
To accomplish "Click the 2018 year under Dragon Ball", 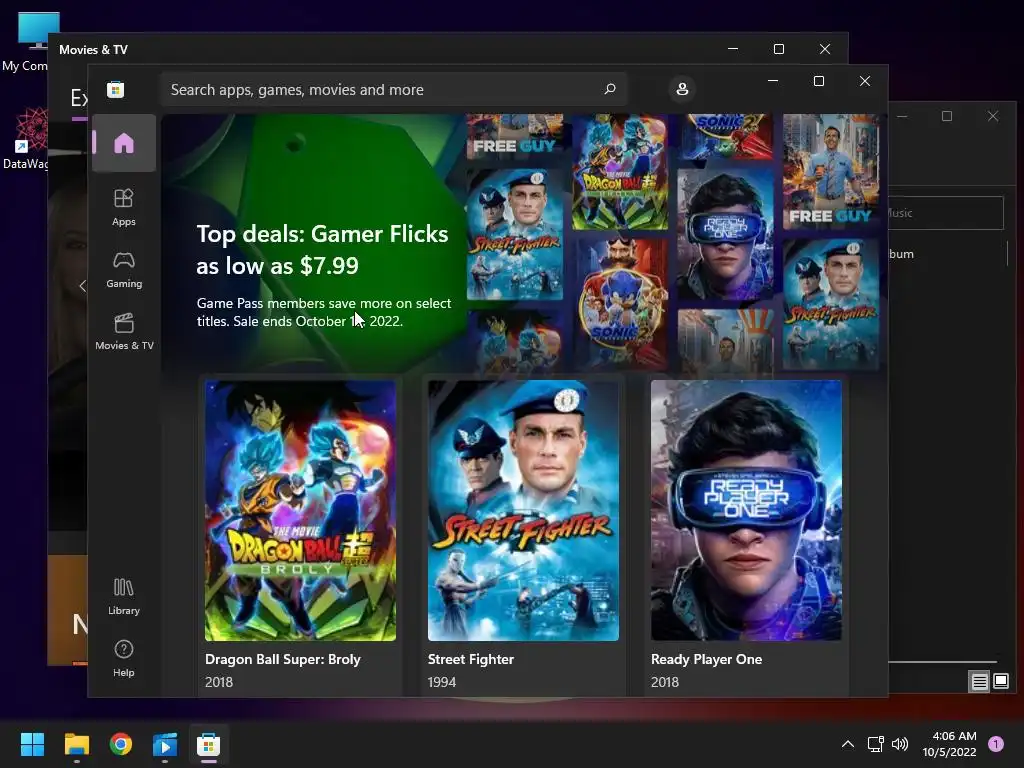I will pos(219,682).
